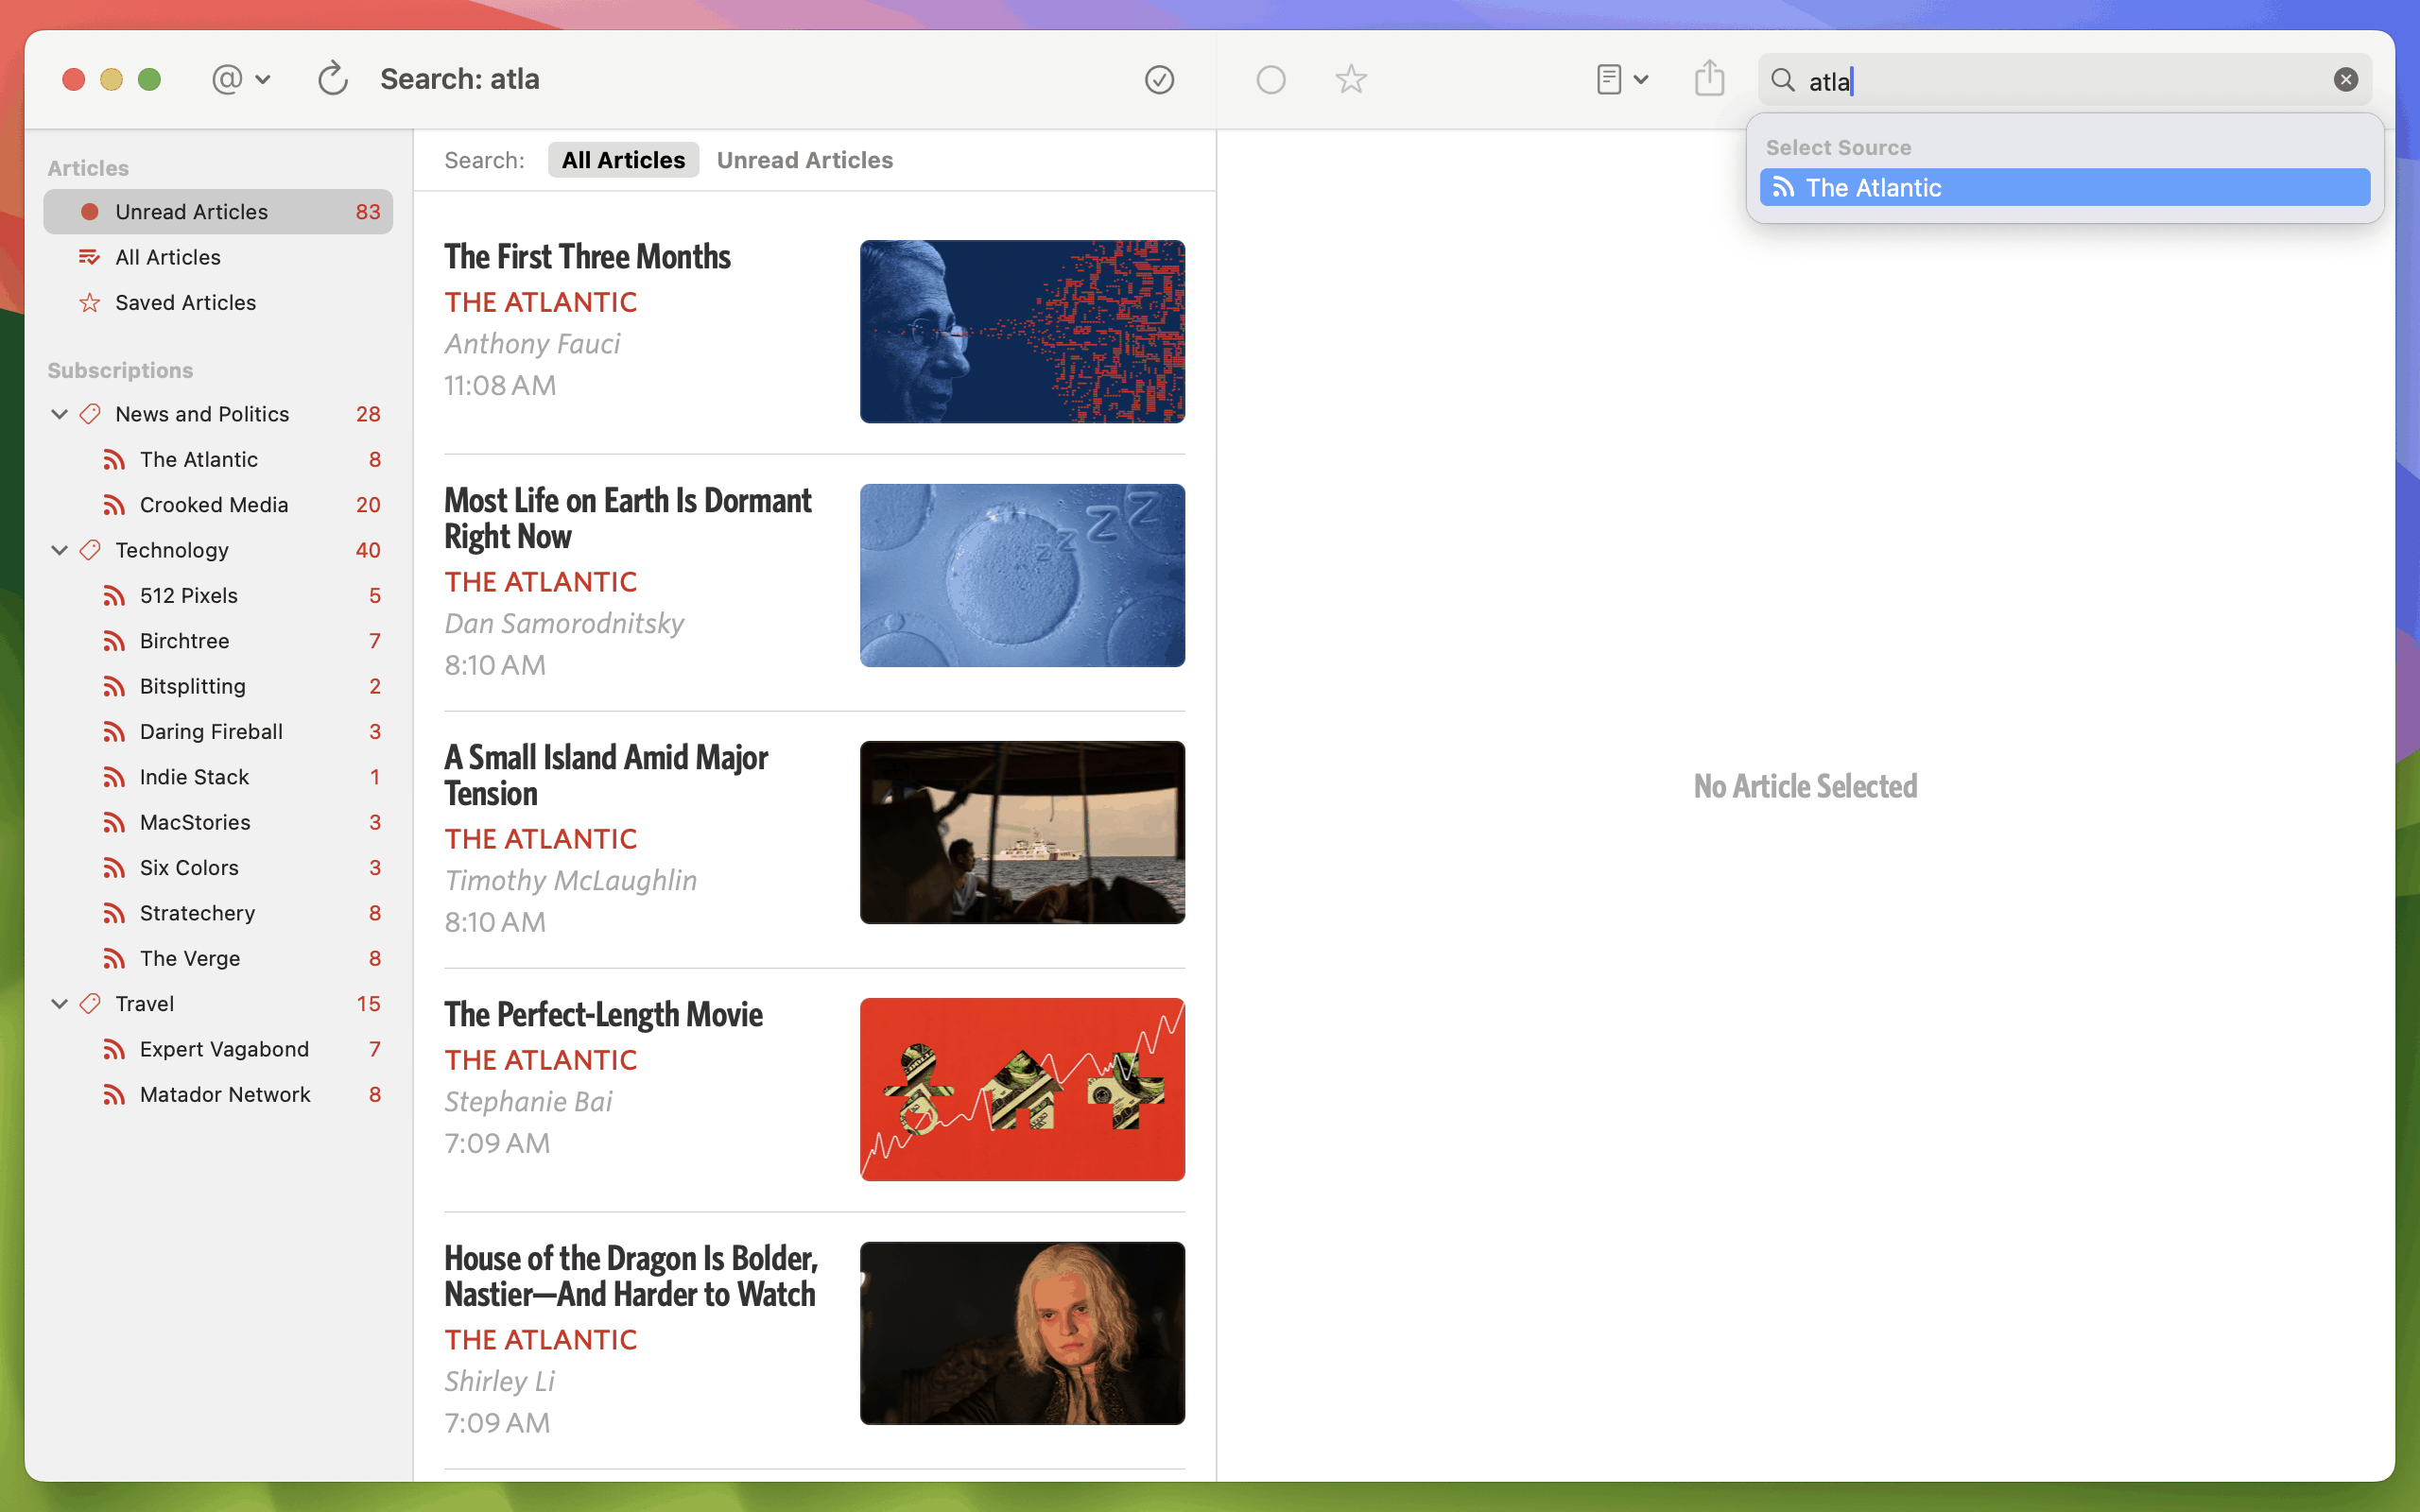This screenshot has width=2420, height=1512.
Task: Select Unread Articles in sidebar
Action: [x=218, y=211]
